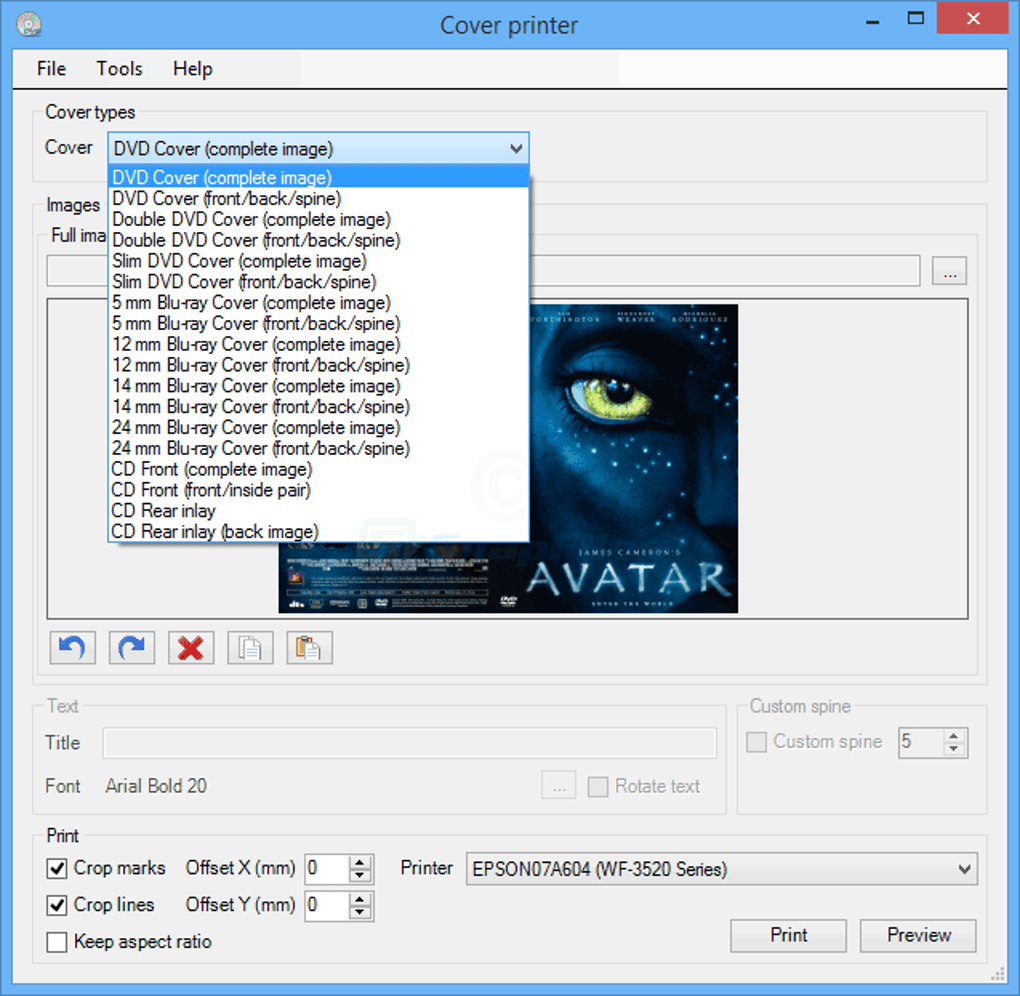Enable Keep aspect ratio

[x=57, y=941]
